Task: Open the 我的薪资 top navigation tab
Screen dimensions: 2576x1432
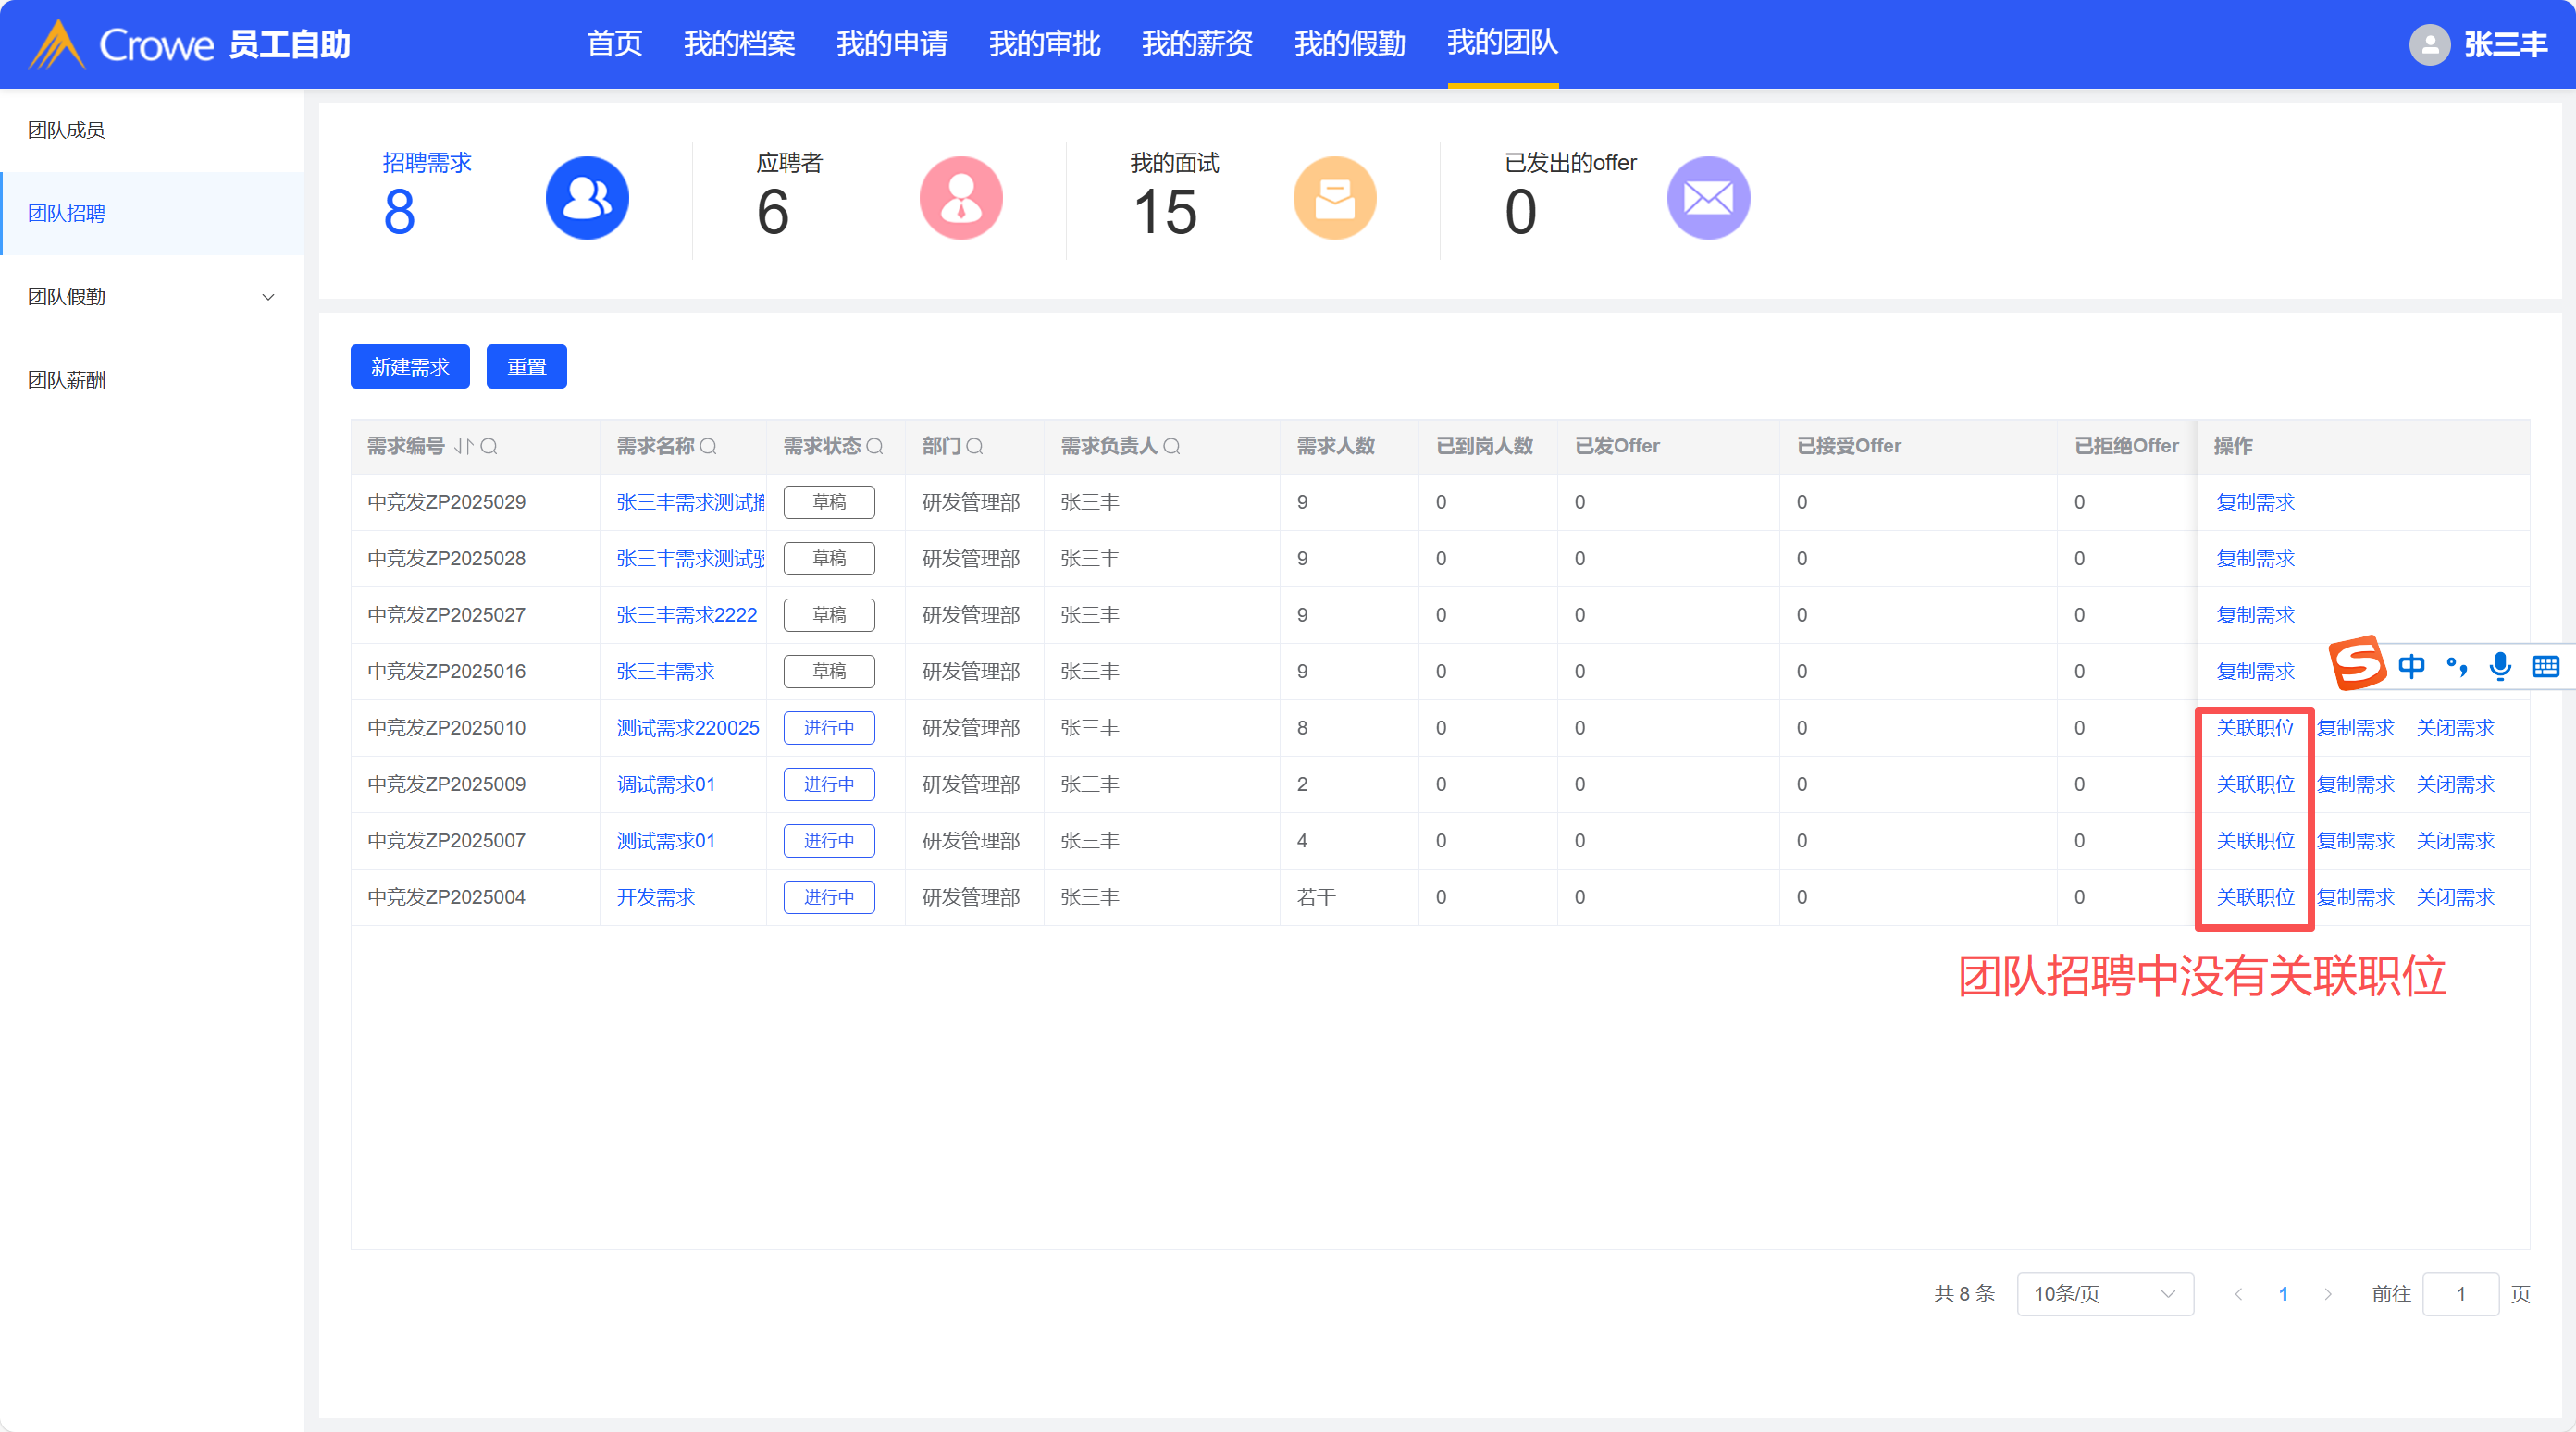Action: 1197,43
